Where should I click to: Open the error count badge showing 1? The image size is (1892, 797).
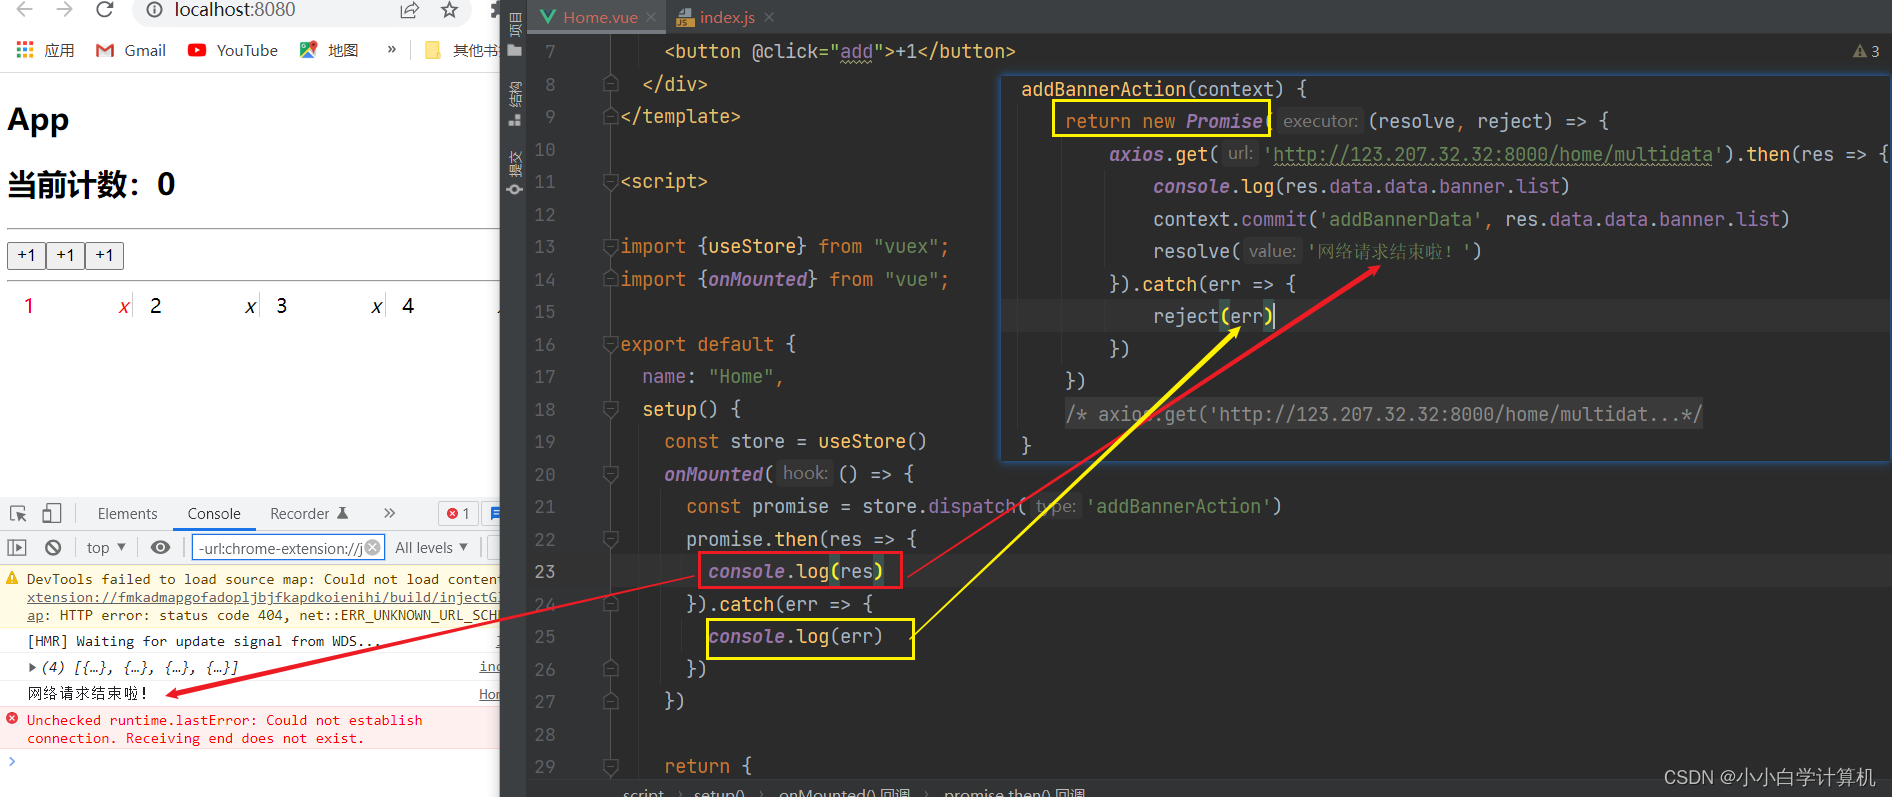click(x=458, y=513)
